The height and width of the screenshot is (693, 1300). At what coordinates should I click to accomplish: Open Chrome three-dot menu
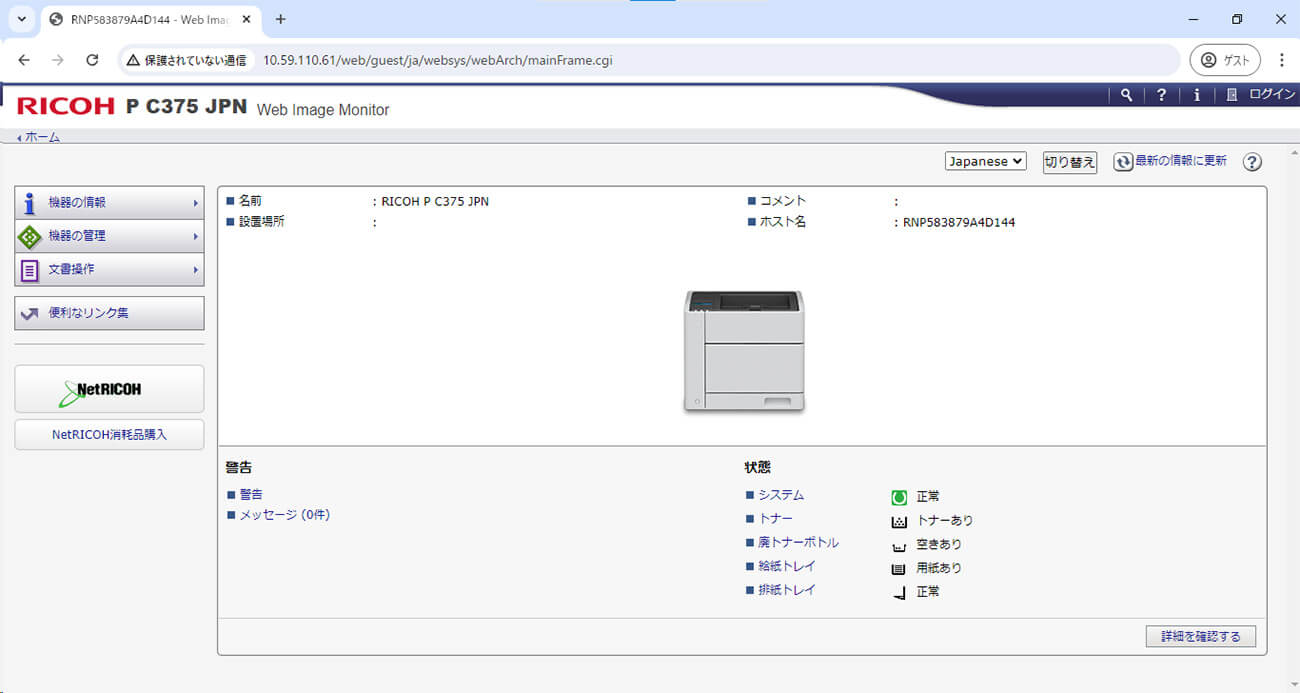click(x=1281, y=60)
